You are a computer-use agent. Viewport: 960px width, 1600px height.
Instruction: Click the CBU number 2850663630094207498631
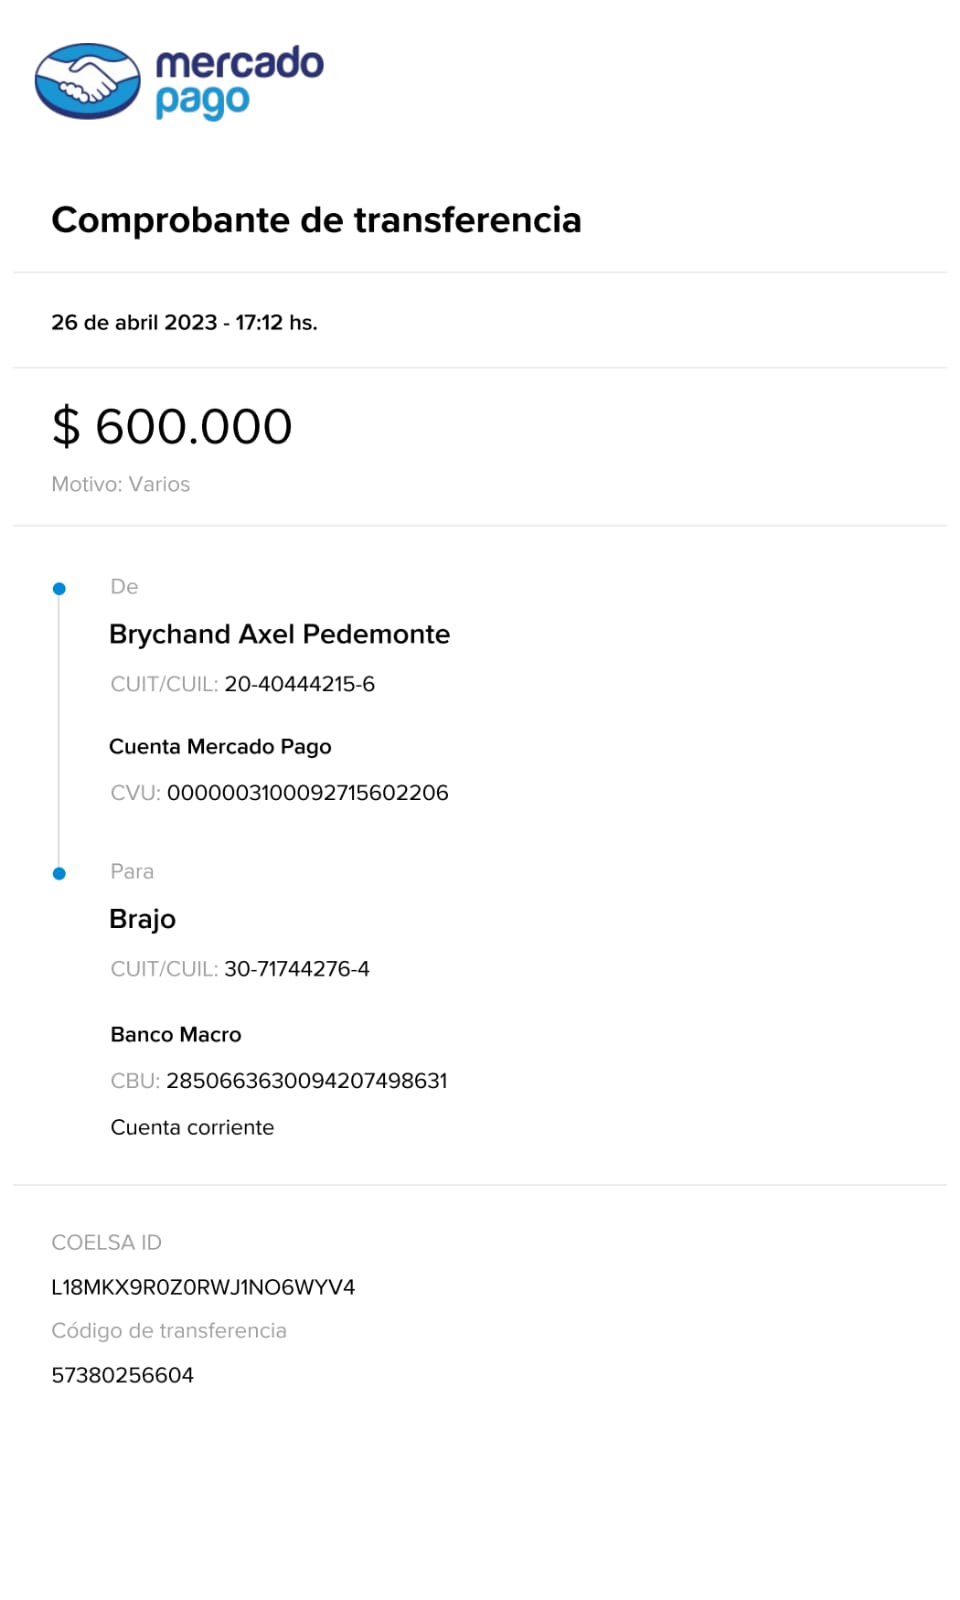pos(306,1081)
